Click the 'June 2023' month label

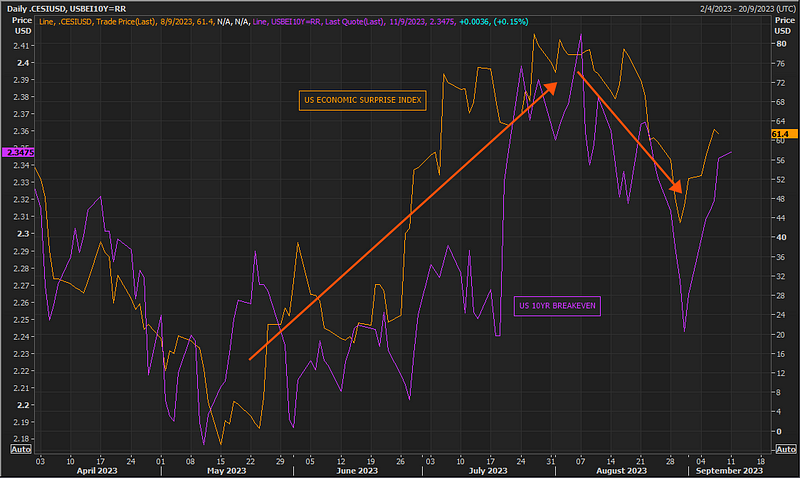point(357,470)
